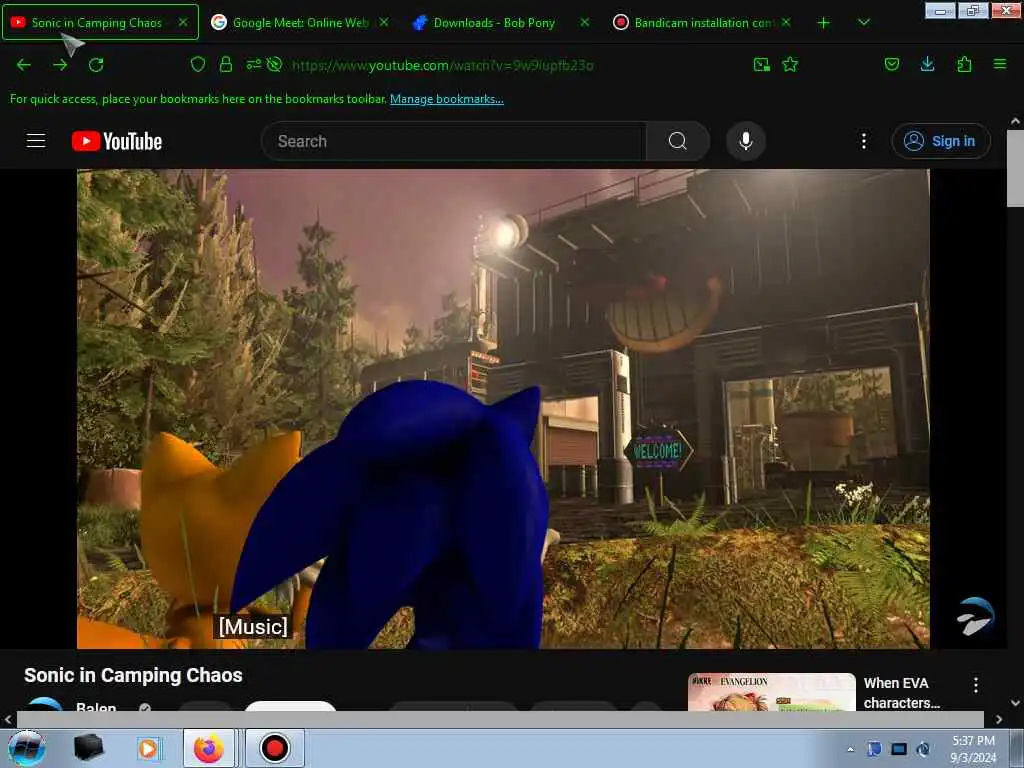
Task: Open the red record Bandicam taskbar icon
Action: (274, 748)
